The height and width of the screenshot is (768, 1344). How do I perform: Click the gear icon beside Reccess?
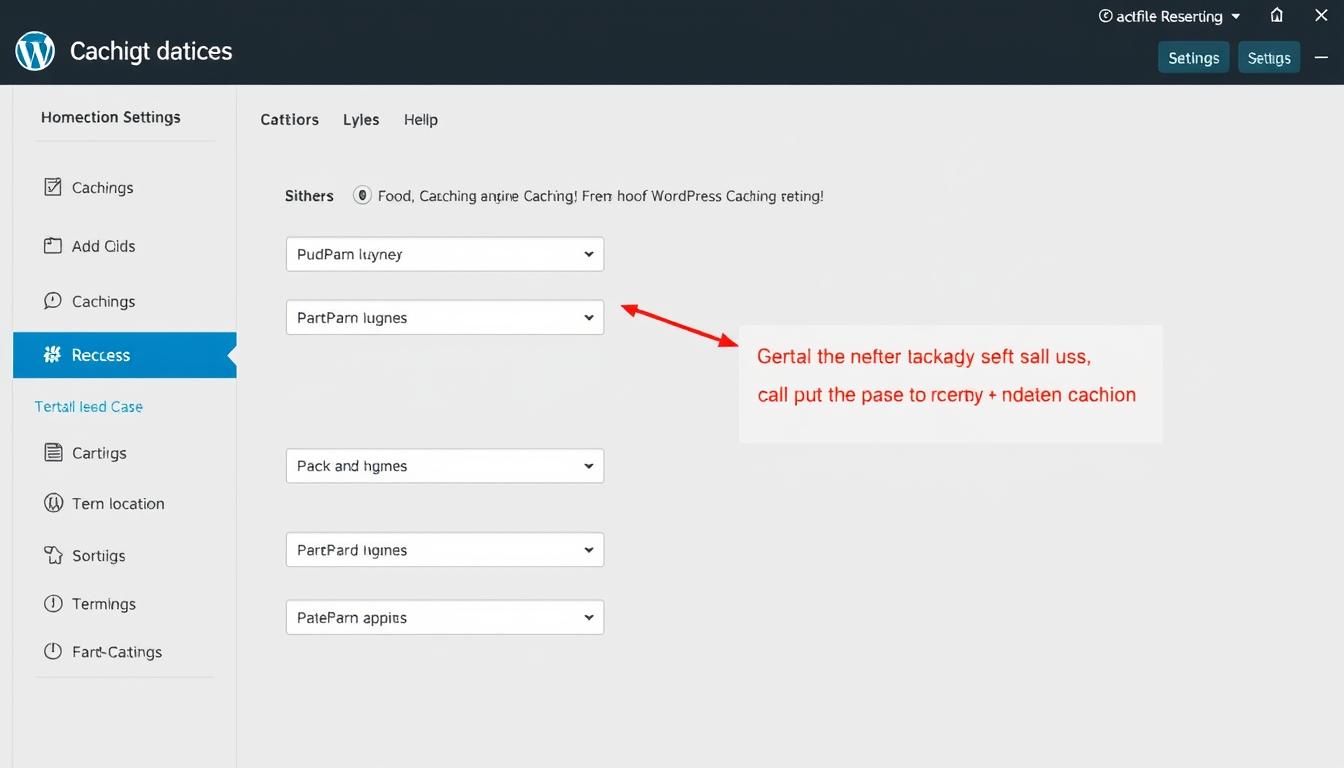[x=53, y=355]
